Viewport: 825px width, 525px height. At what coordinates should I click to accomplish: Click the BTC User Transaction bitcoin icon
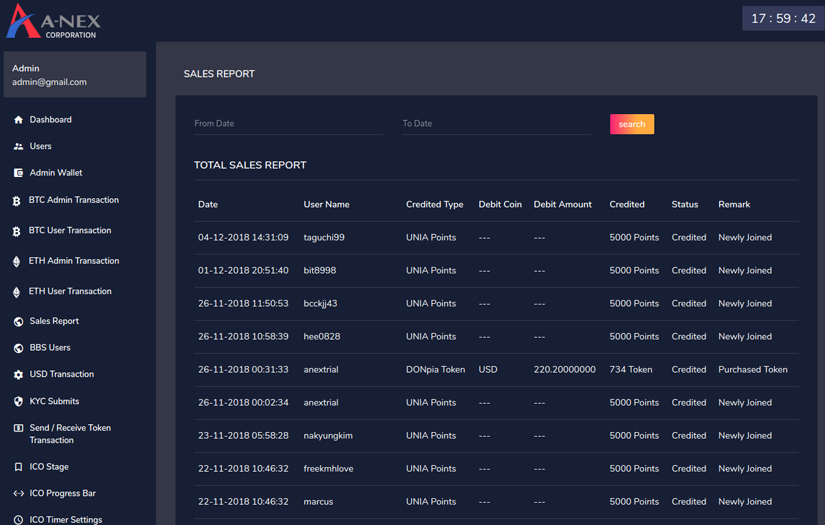16,231
